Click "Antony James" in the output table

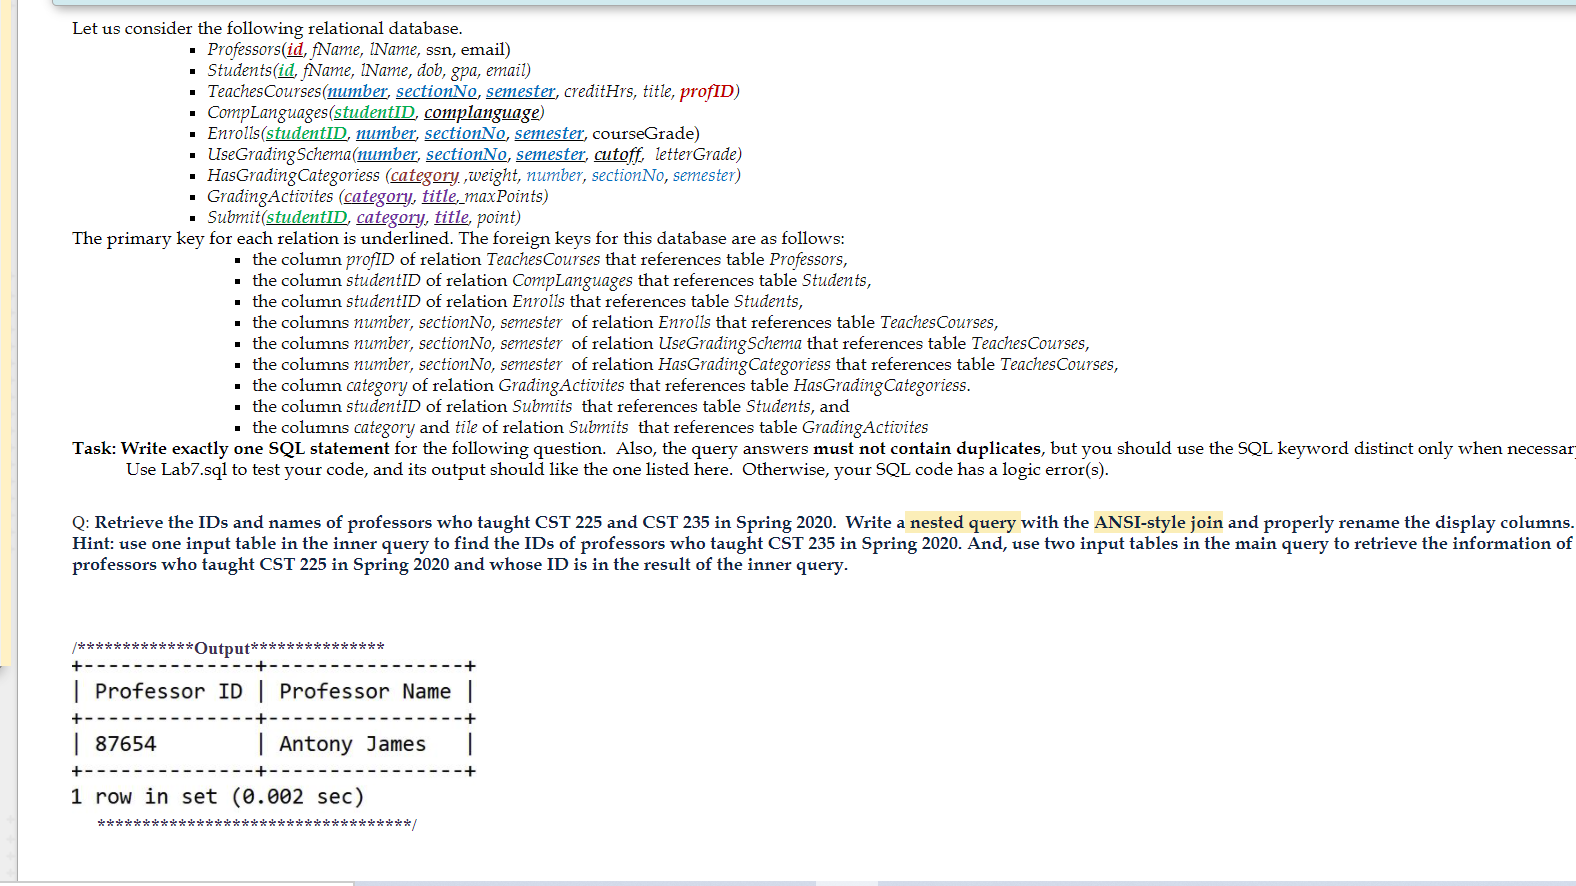coord(353,744)
